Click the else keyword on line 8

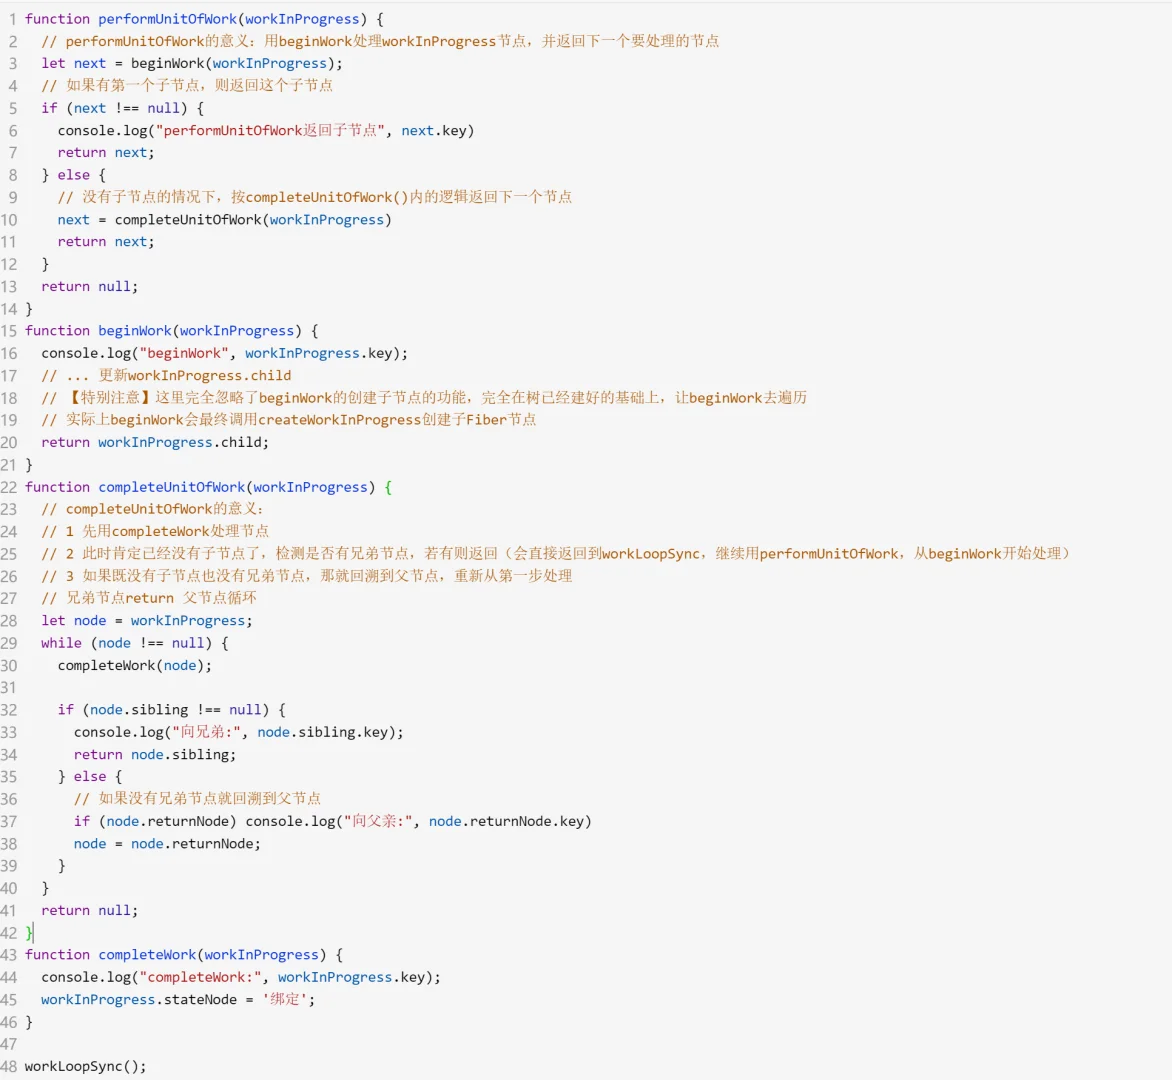pos(73,174)
